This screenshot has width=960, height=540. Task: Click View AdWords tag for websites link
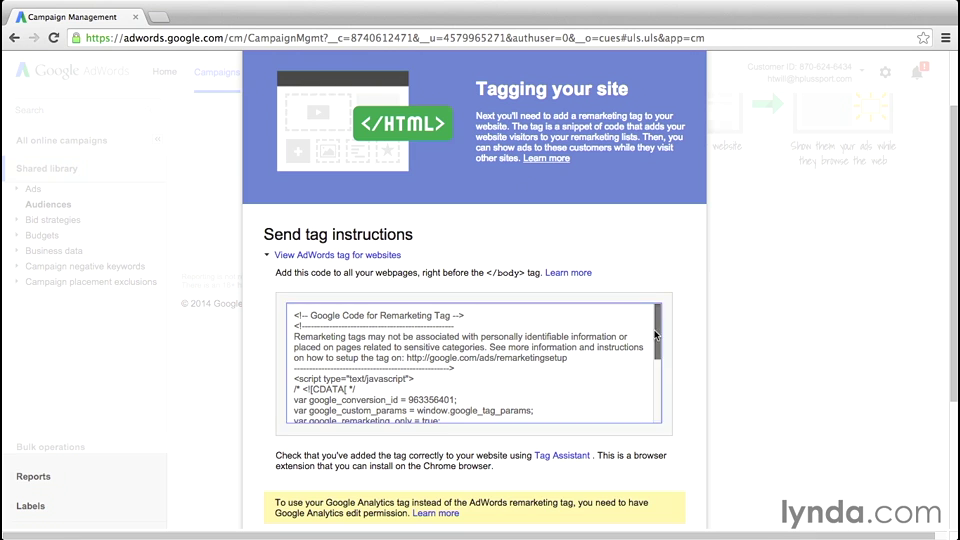(337, 255)
